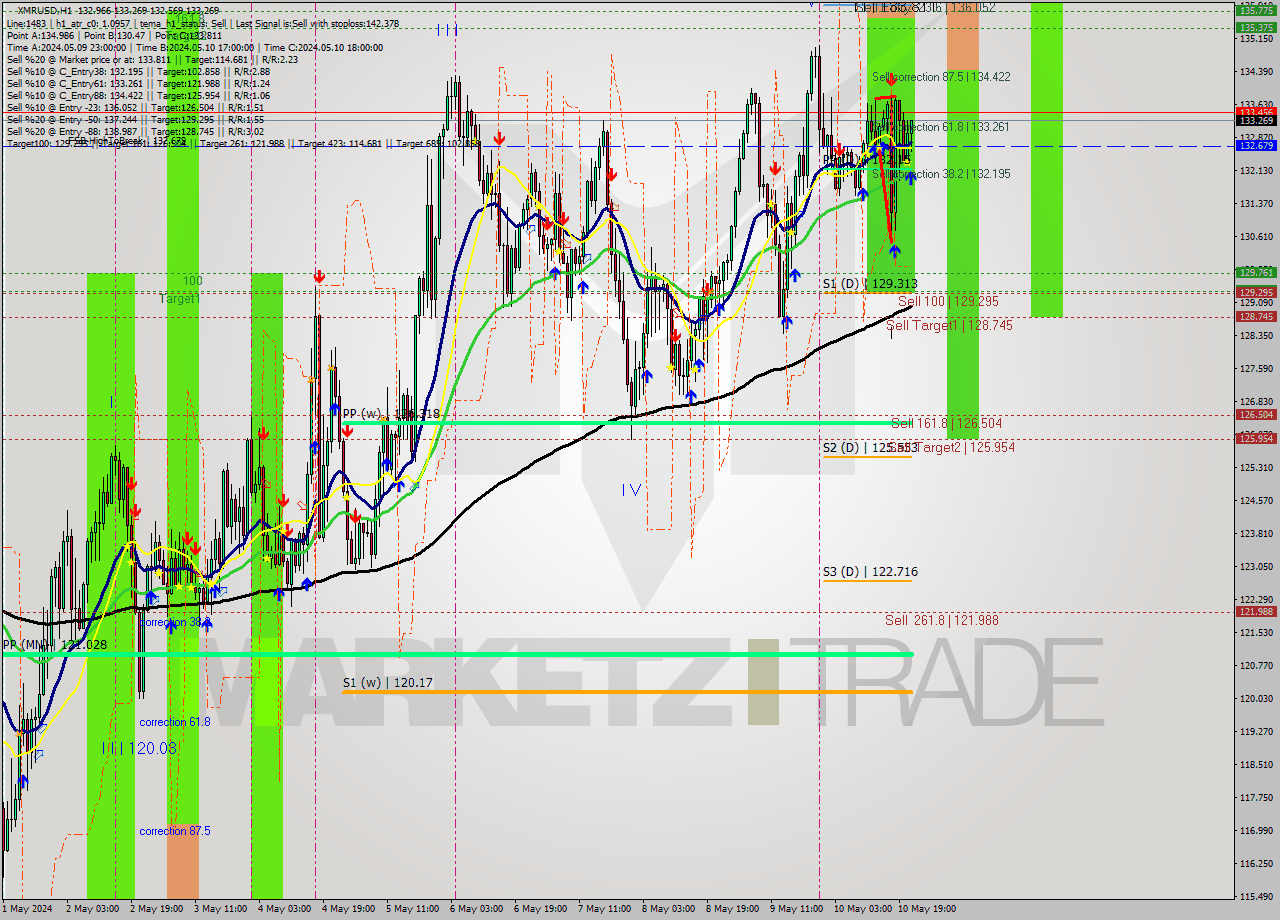Click the '4 May 03:00' time label
Viewport: 1280px width, 920px height.
pyautogui.click(x=285, y=909)
